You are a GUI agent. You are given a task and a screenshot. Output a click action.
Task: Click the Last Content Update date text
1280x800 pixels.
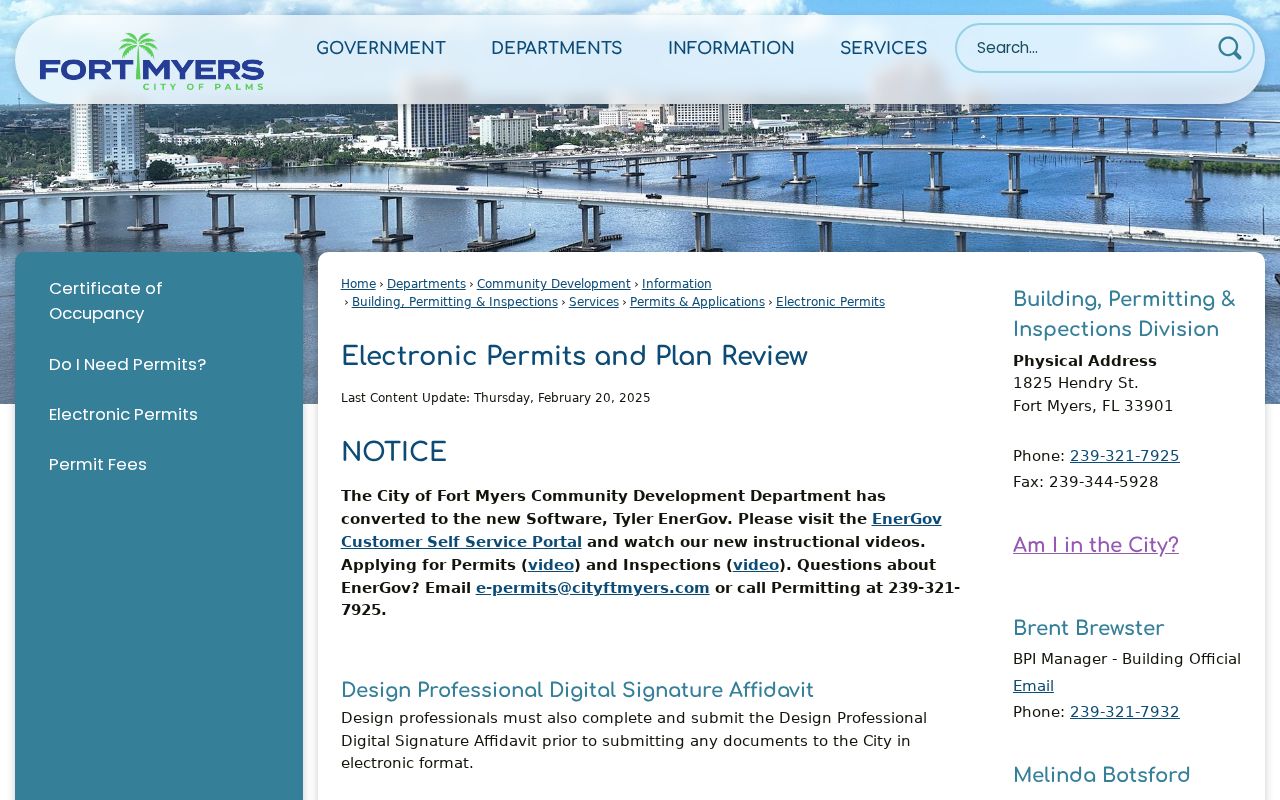495,398
